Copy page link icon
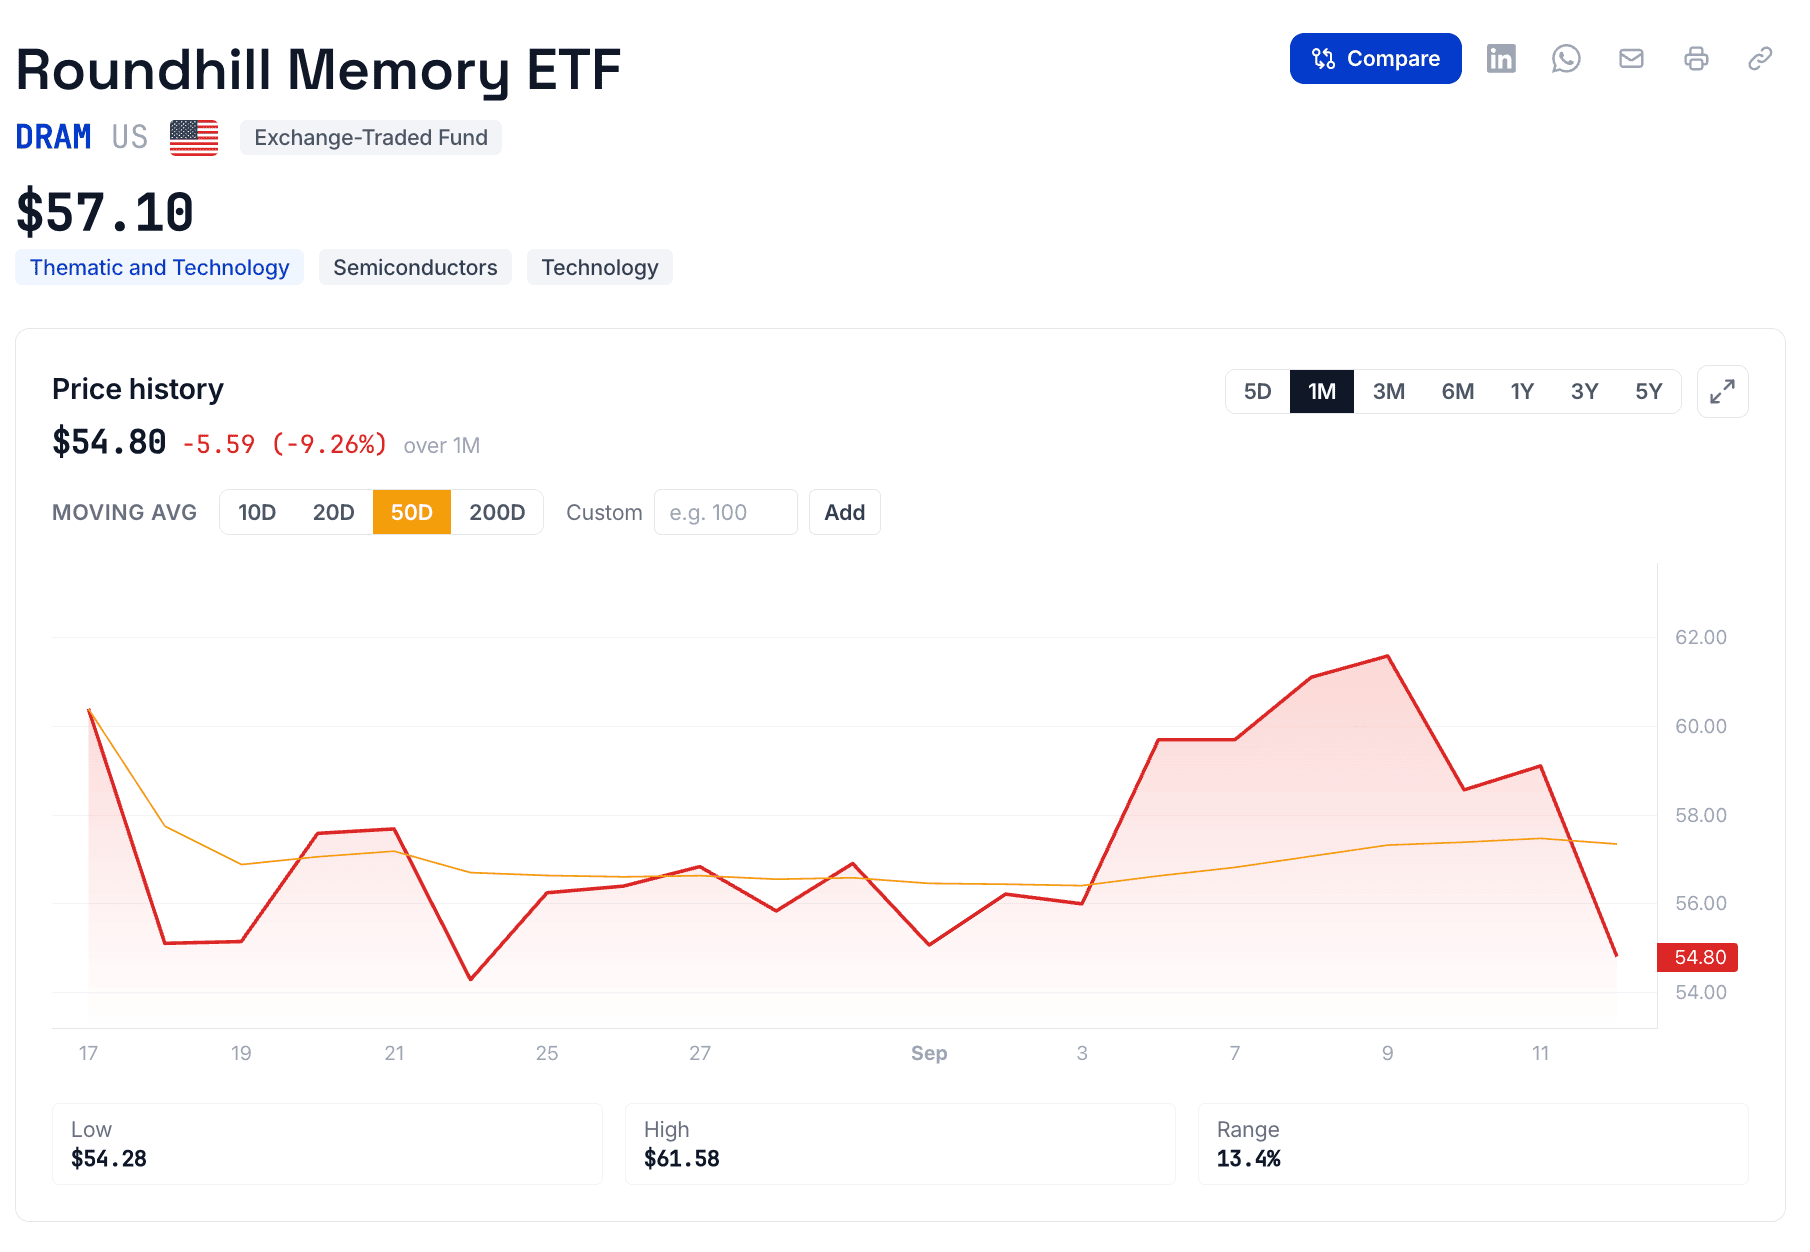 (1760, 59)
